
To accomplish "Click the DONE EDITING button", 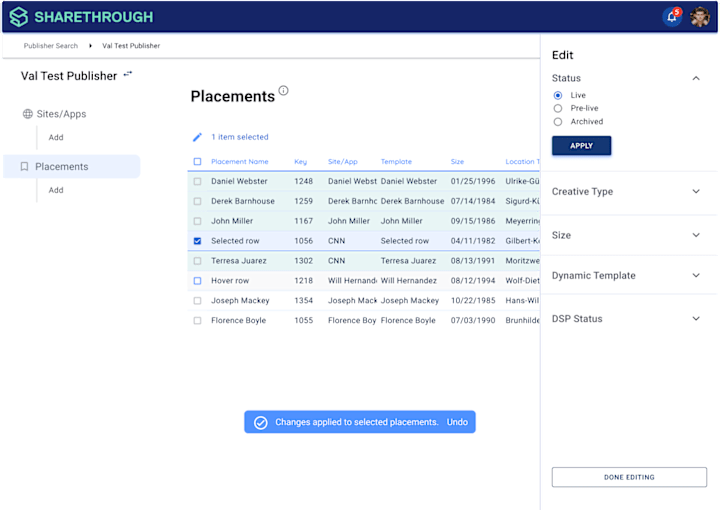I will (629, 477).
